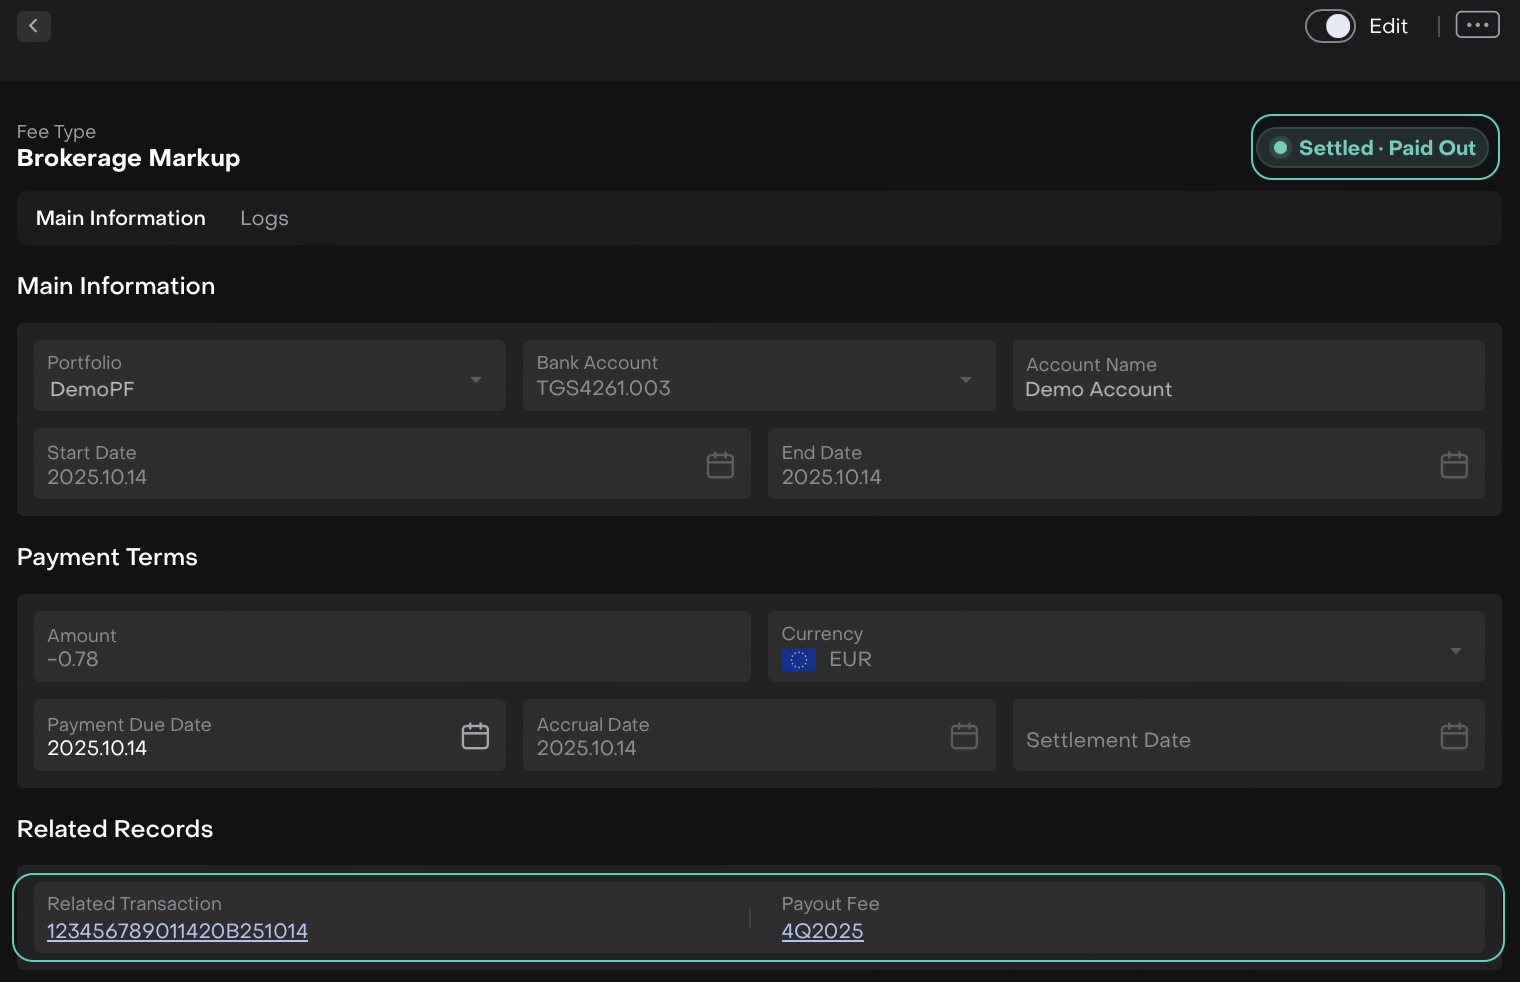1520x982 pixels.
Task: Expand the Bank Account dropdown
Action: pos(966,379)
